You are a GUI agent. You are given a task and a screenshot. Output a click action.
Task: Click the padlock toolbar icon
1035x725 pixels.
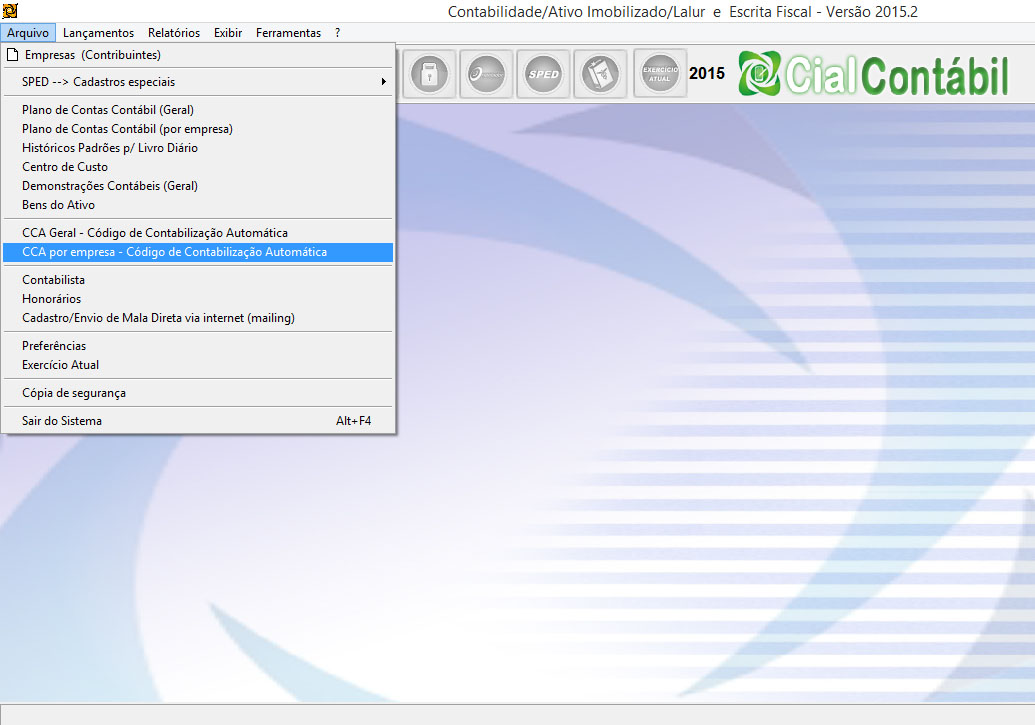tap(430, 74)
